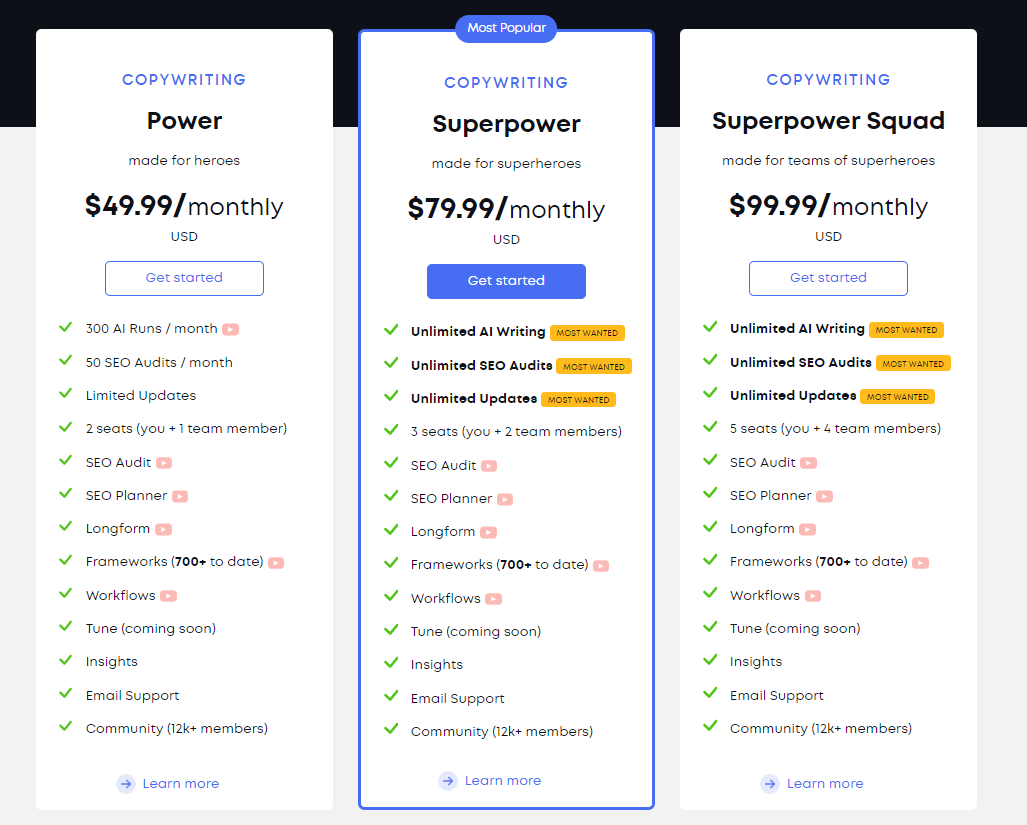This screenshot has width=1027, height=825.
Task: Play SEO Planner video in Superpower plan
Action: point(505,500)
